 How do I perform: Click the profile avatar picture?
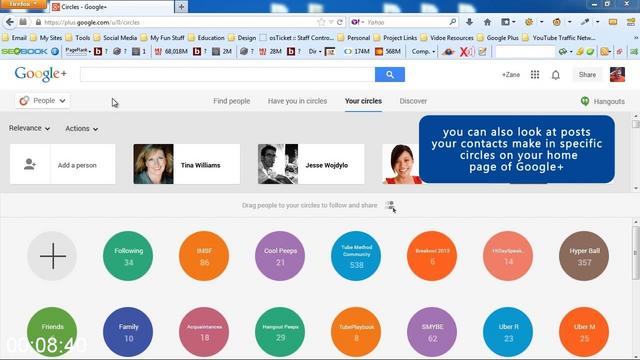coord(617,75)
